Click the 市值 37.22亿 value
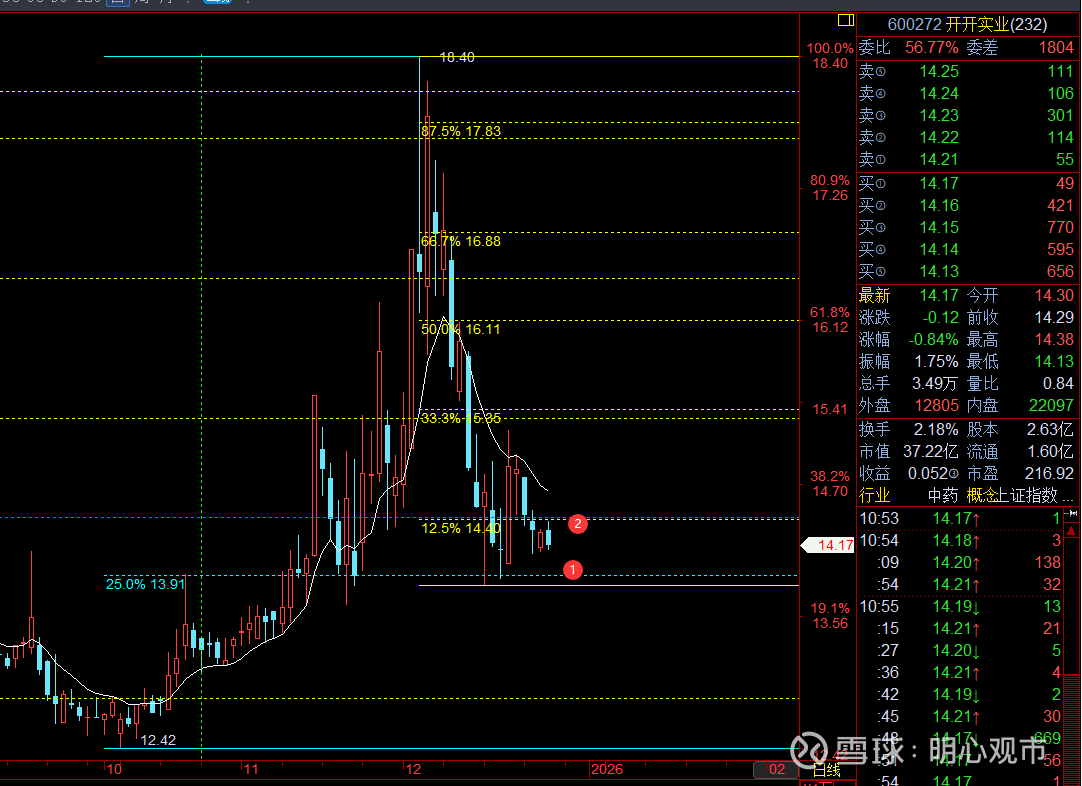Image resolution: width=1082 pixels, height=786 pixels. pos(930,451)
